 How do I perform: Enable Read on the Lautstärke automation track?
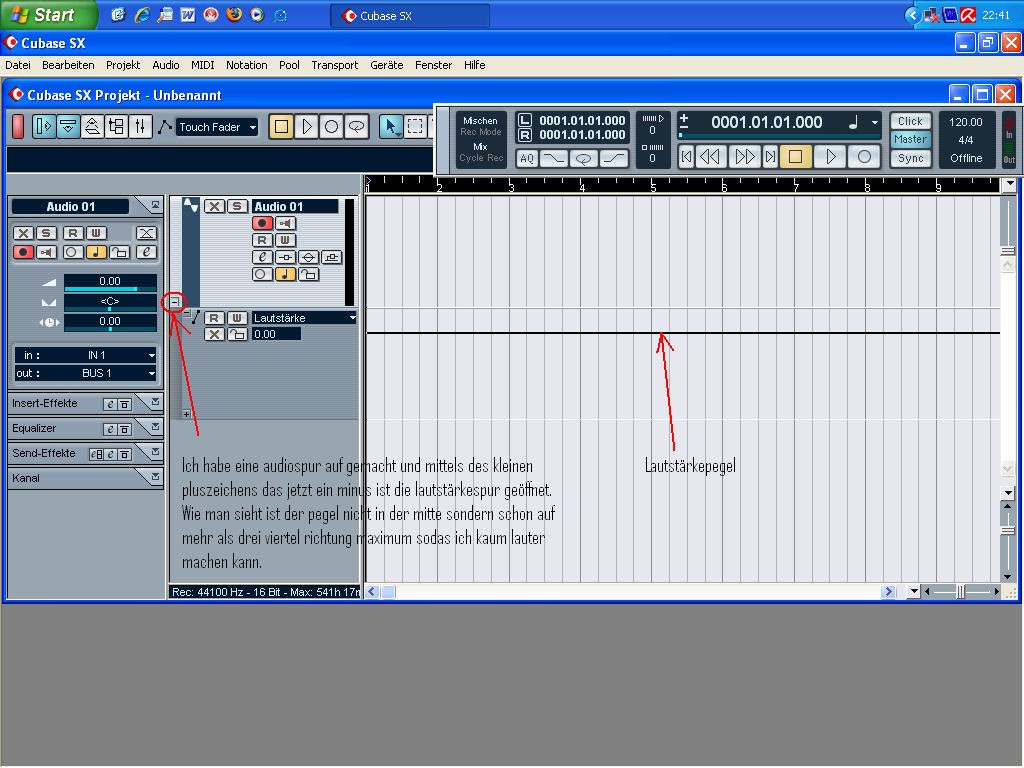coord(214,318)
